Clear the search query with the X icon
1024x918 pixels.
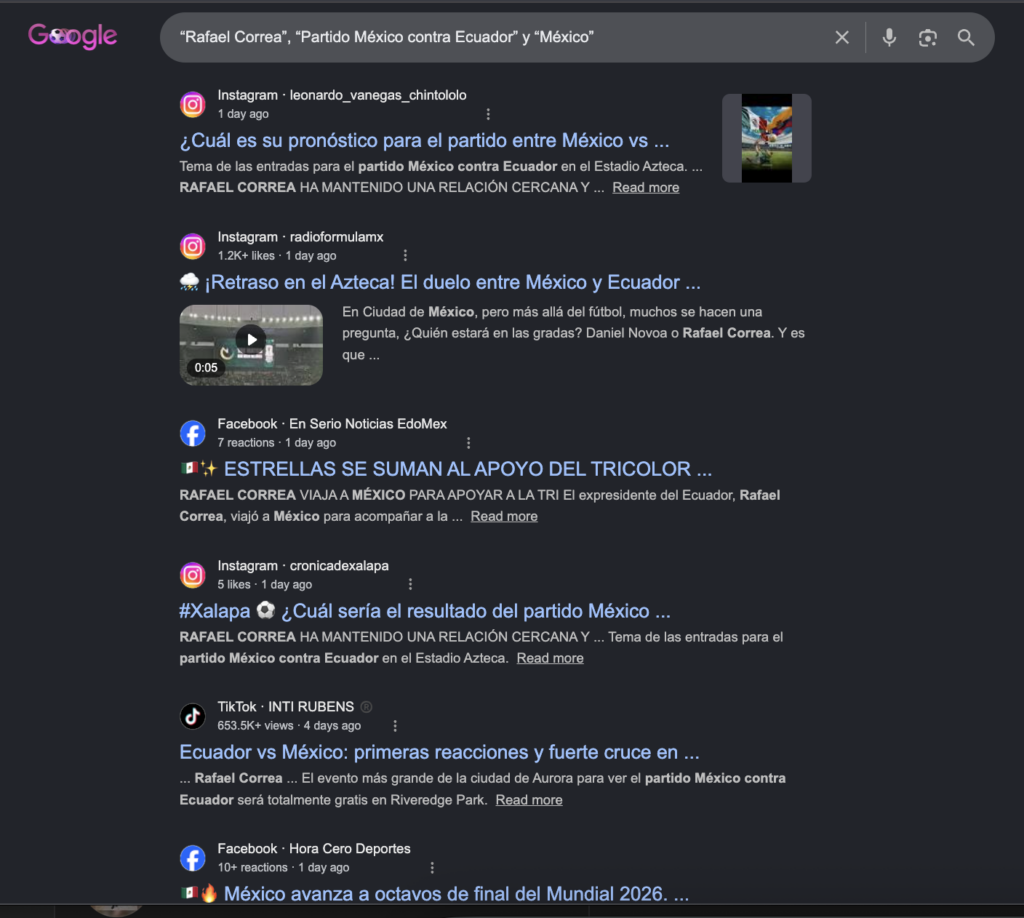pyautogui.click(x=842, y=38)
